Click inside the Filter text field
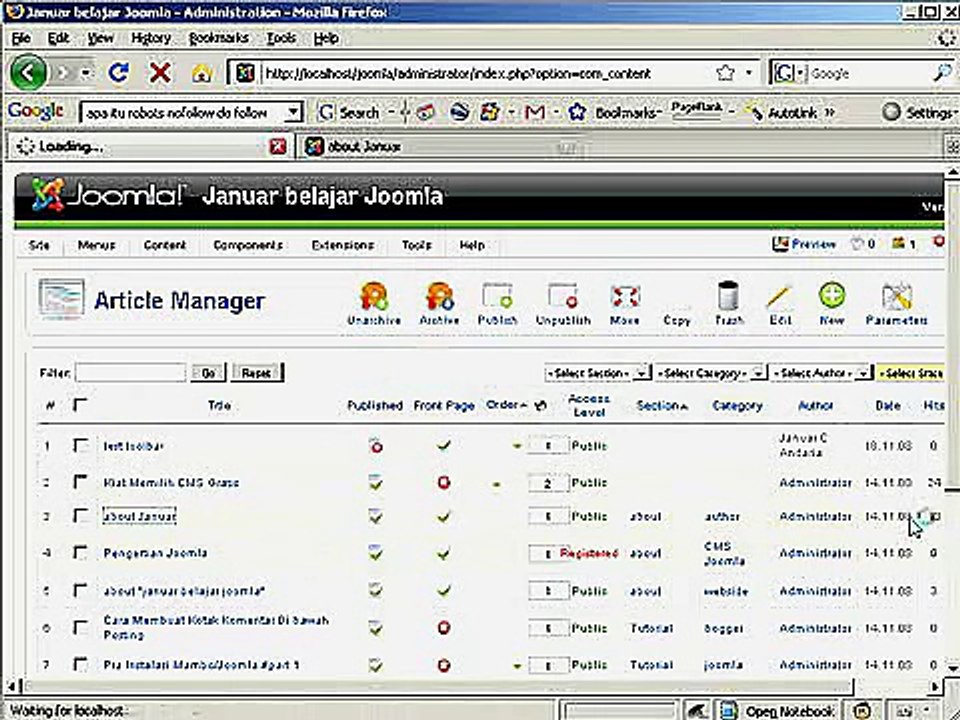 [130, 372]
